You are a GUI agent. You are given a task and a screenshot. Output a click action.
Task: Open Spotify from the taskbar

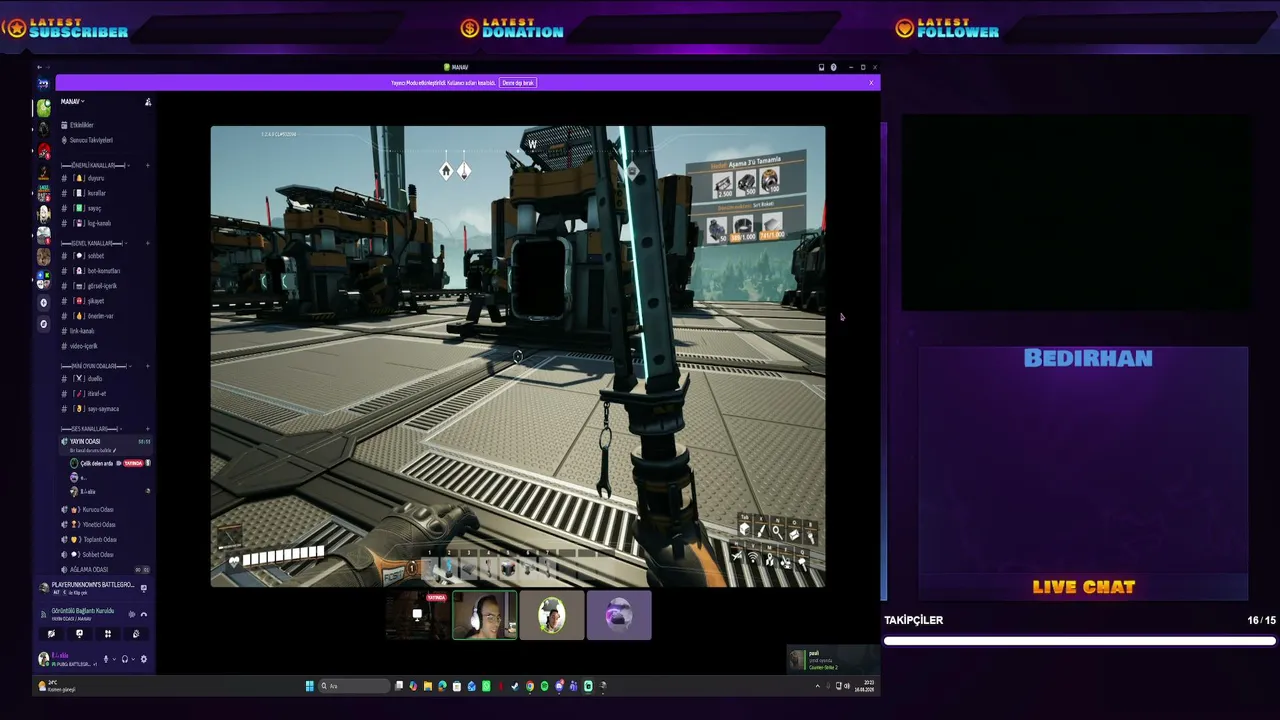point(544,686)
